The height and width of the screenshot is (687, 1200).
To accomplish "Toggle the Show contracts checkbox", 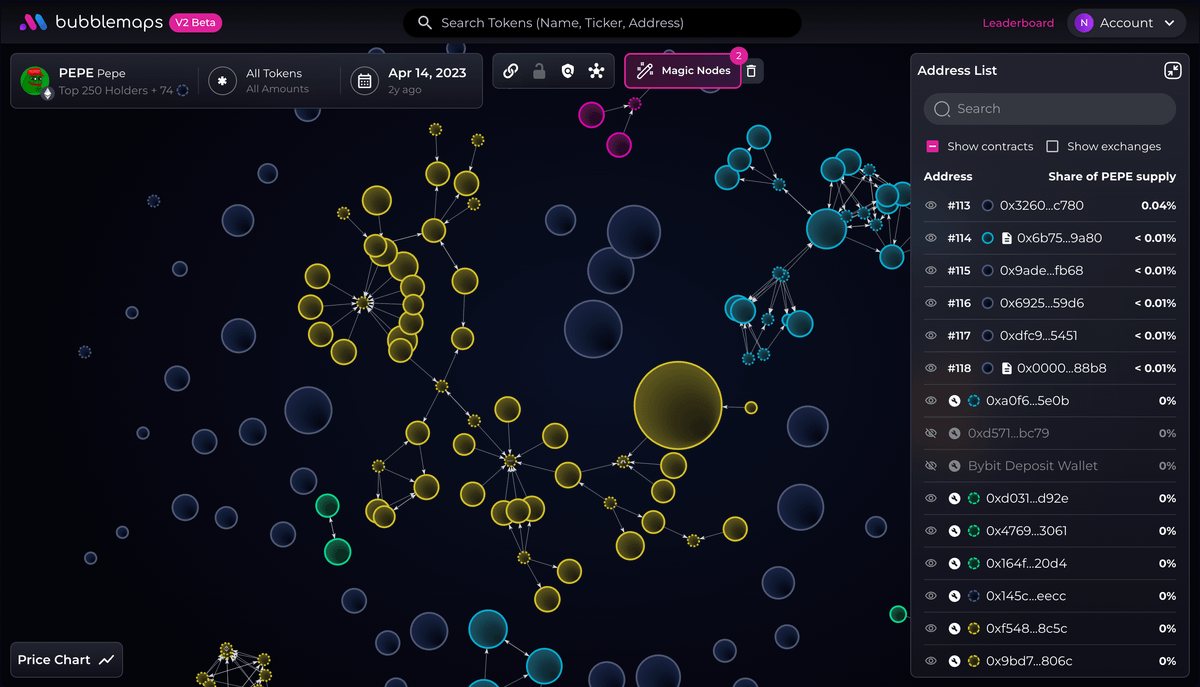I will point(932,146).
